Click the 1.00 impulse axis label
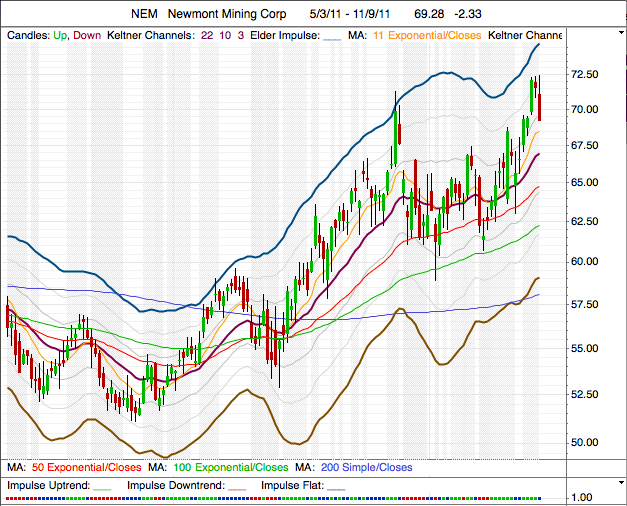Image resolution: width=627 pixels, height=506 pixels. (x=582, y=498)
